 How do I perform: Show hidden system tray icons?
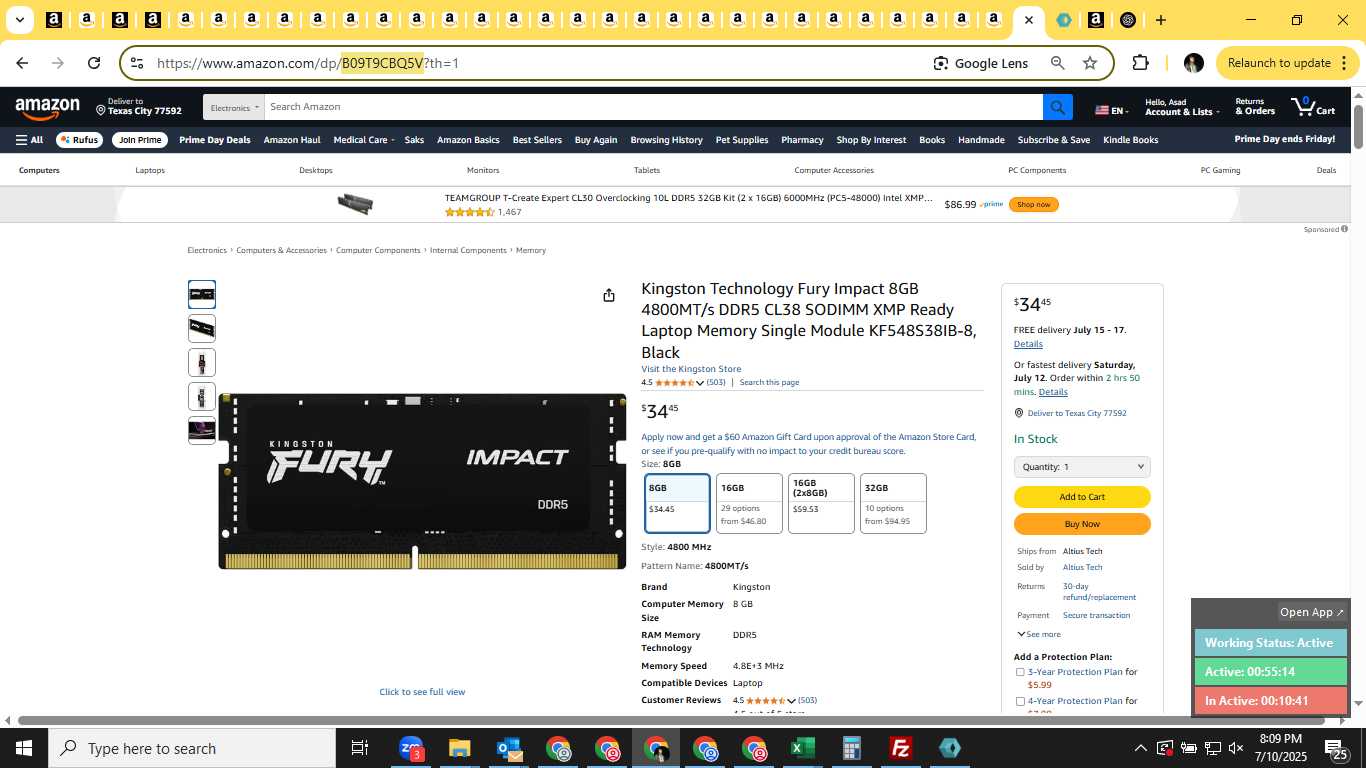coord(1140,748)
